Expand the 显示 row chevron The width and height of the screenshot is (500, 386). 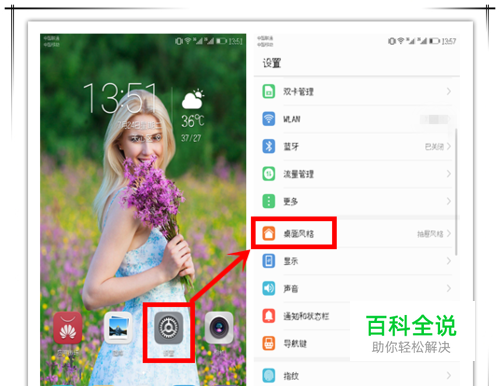click(x=449, y=261)
